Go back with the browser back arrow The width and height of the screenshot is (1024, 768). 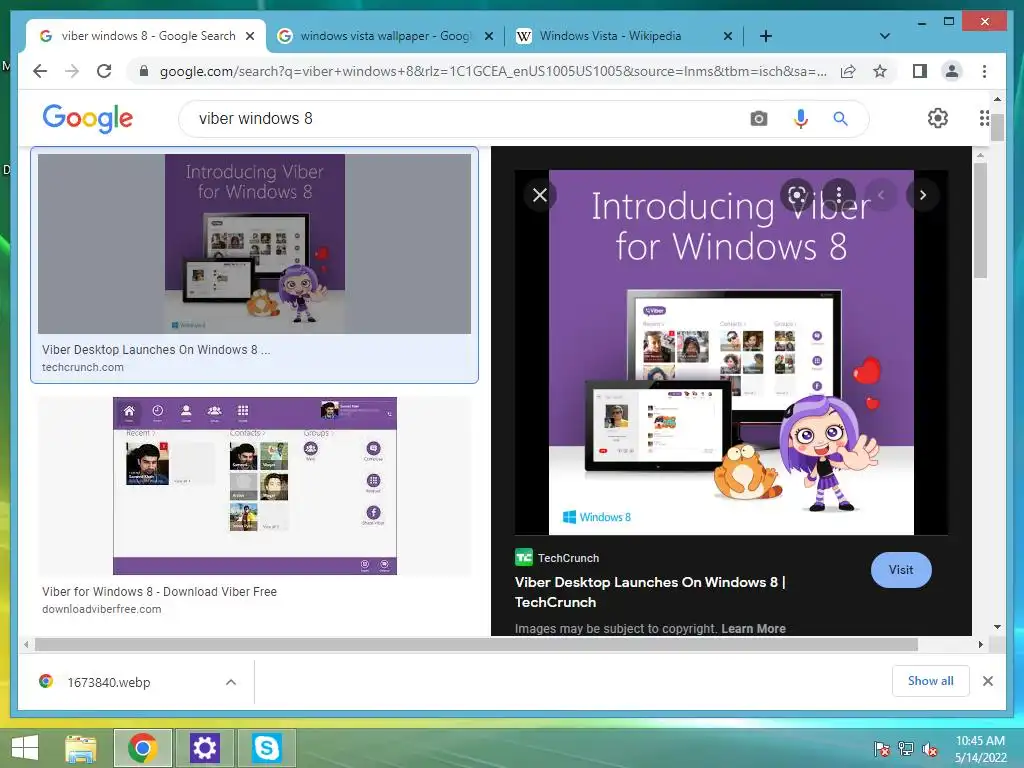coord(40,71)
